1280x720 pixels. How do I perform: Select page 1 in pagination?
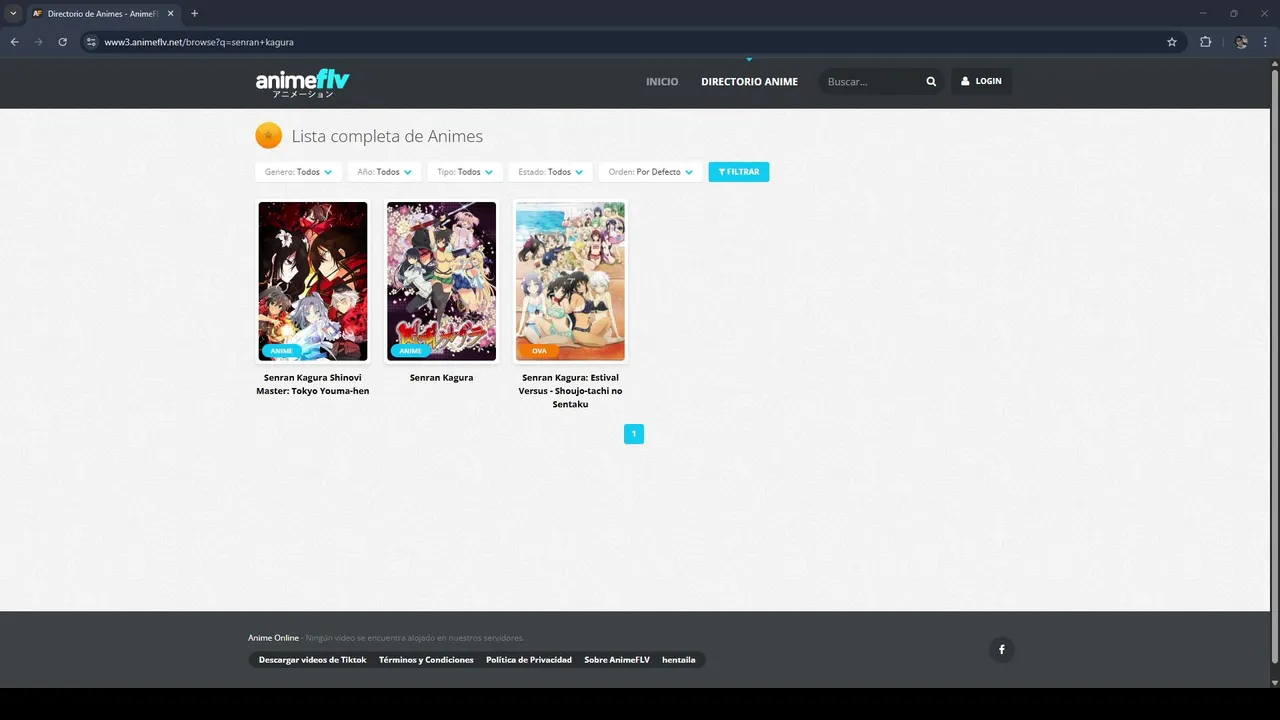634,434
